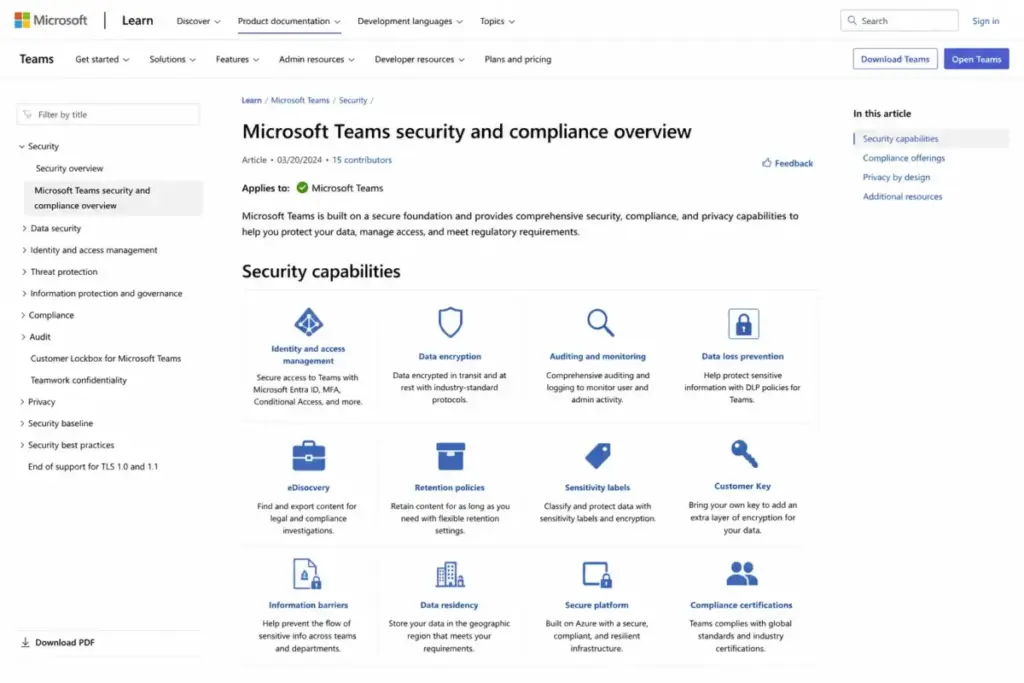This screenshot has width=1024, height=683.
Task: Expand Identity and access management tree node
Action: (24, 249)
